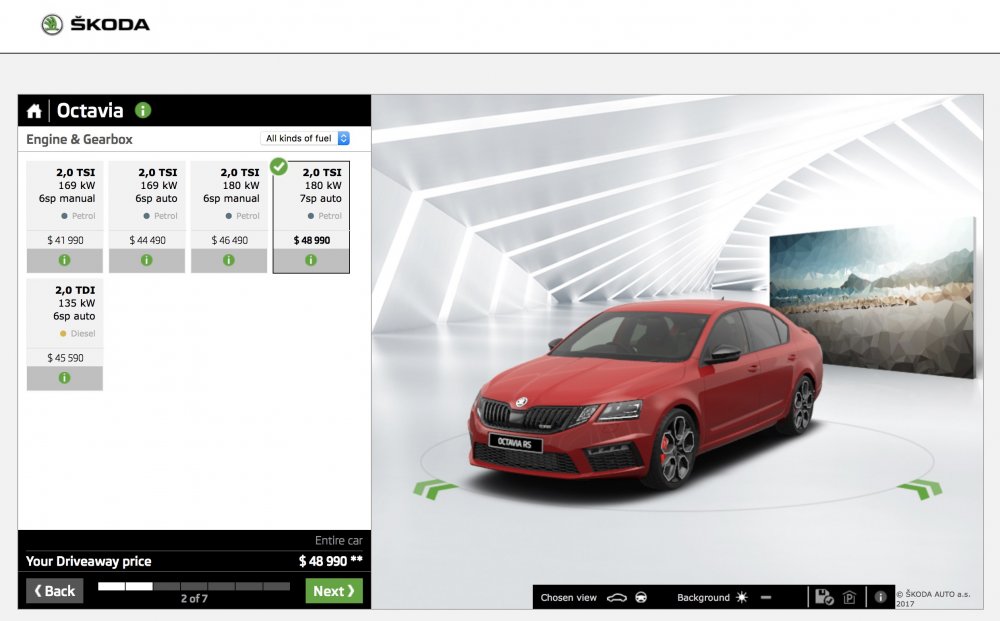The image size is (1000, 621).
Task: Click the $ 41 990 price
Action: click(x=65, y=240)
